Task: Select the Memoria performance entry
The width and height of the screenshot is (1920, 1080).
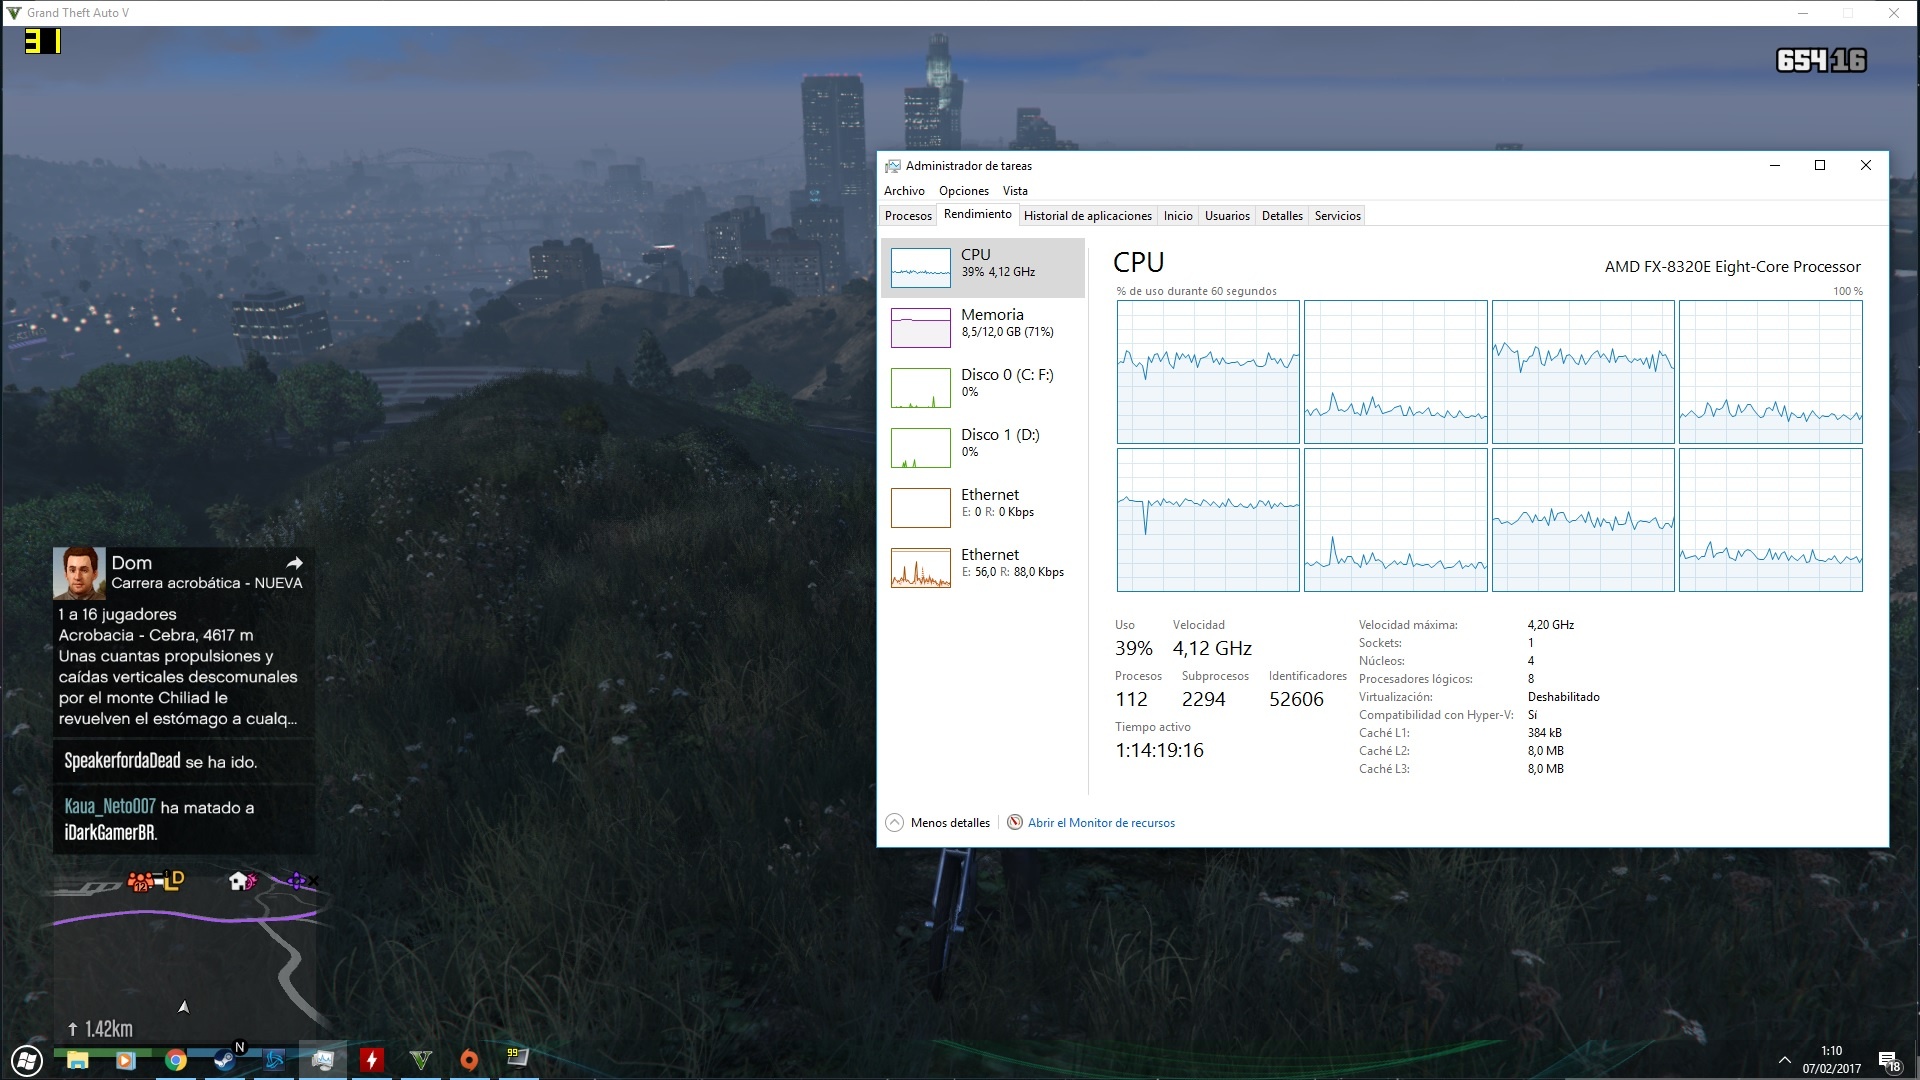Action: click(x=983, y=328)
